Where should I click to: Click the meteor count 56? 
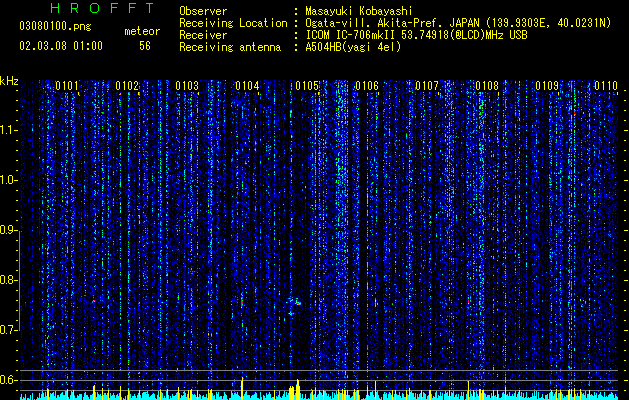(x=145, y=46)
